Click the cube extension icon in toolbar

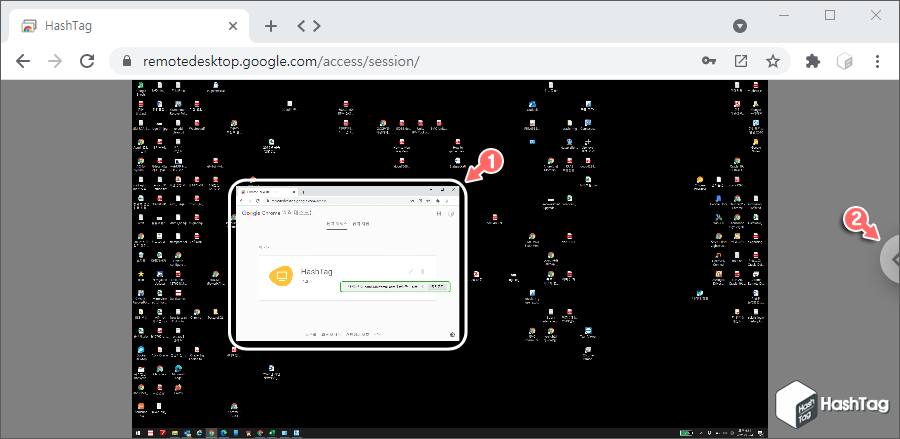(x=845, y=61)
